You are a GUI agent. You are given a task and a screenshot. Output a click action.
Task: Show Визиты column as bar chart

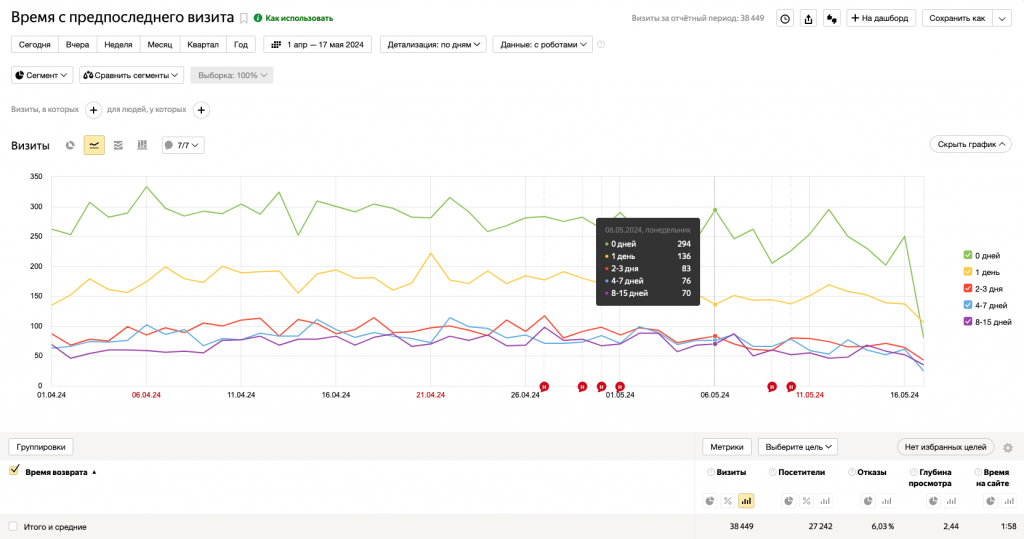coord(746,501)
